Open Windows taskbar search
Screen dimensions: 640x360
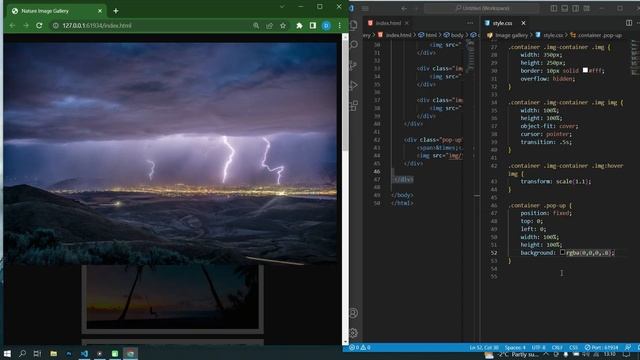(x=22, y=353)
